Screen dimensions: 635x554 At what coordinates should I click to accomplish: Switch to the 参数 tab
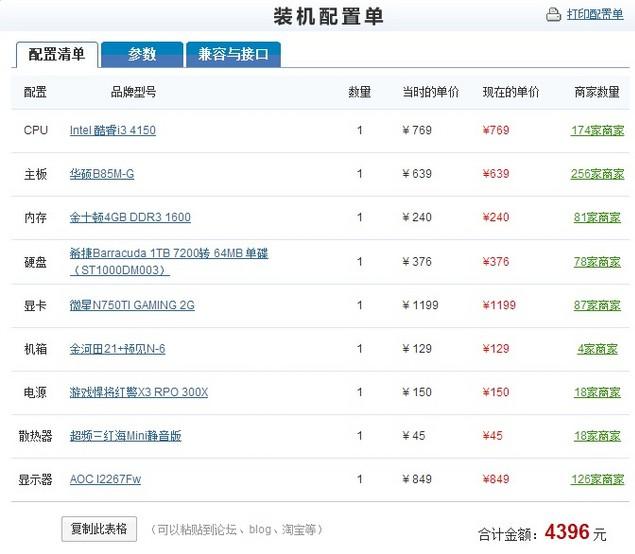[x=142, y=54]
